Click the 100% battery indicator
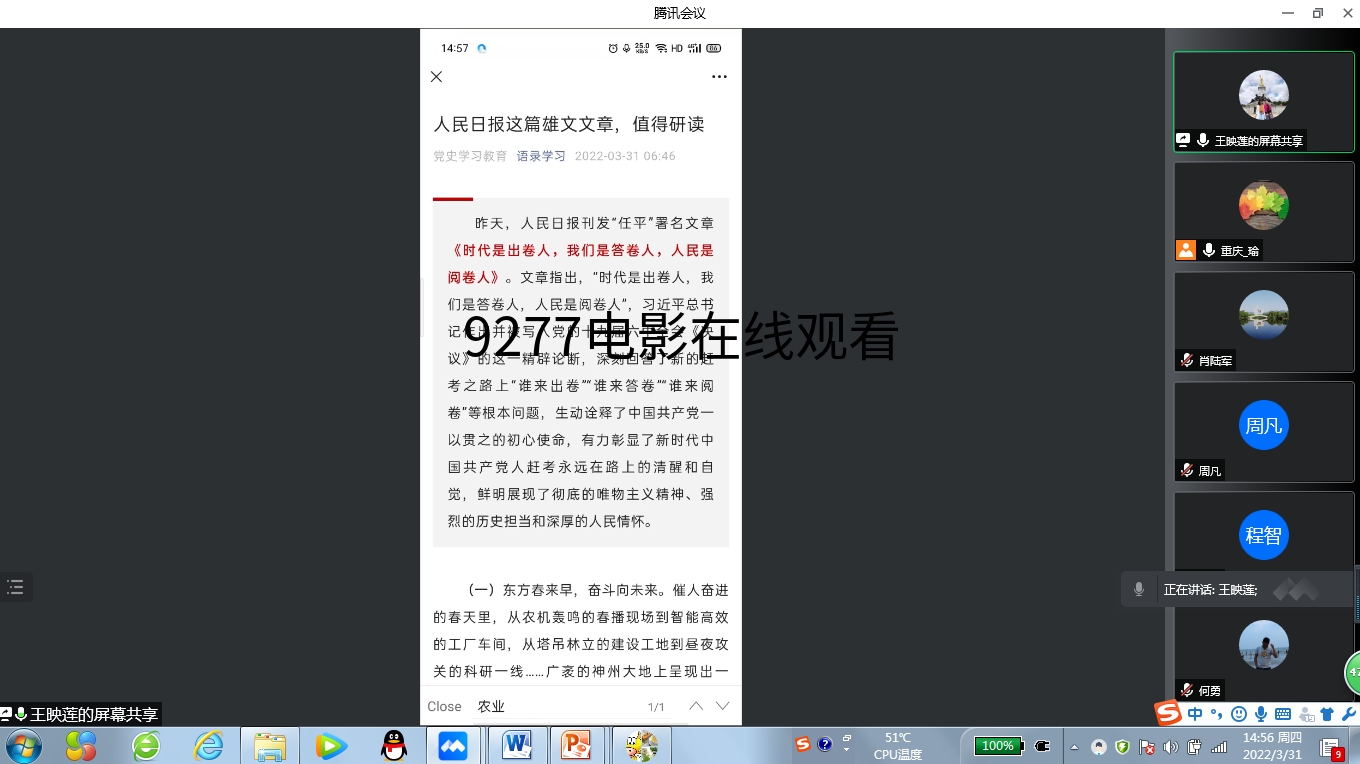The image size is (1360, 764). pos(999,746)
